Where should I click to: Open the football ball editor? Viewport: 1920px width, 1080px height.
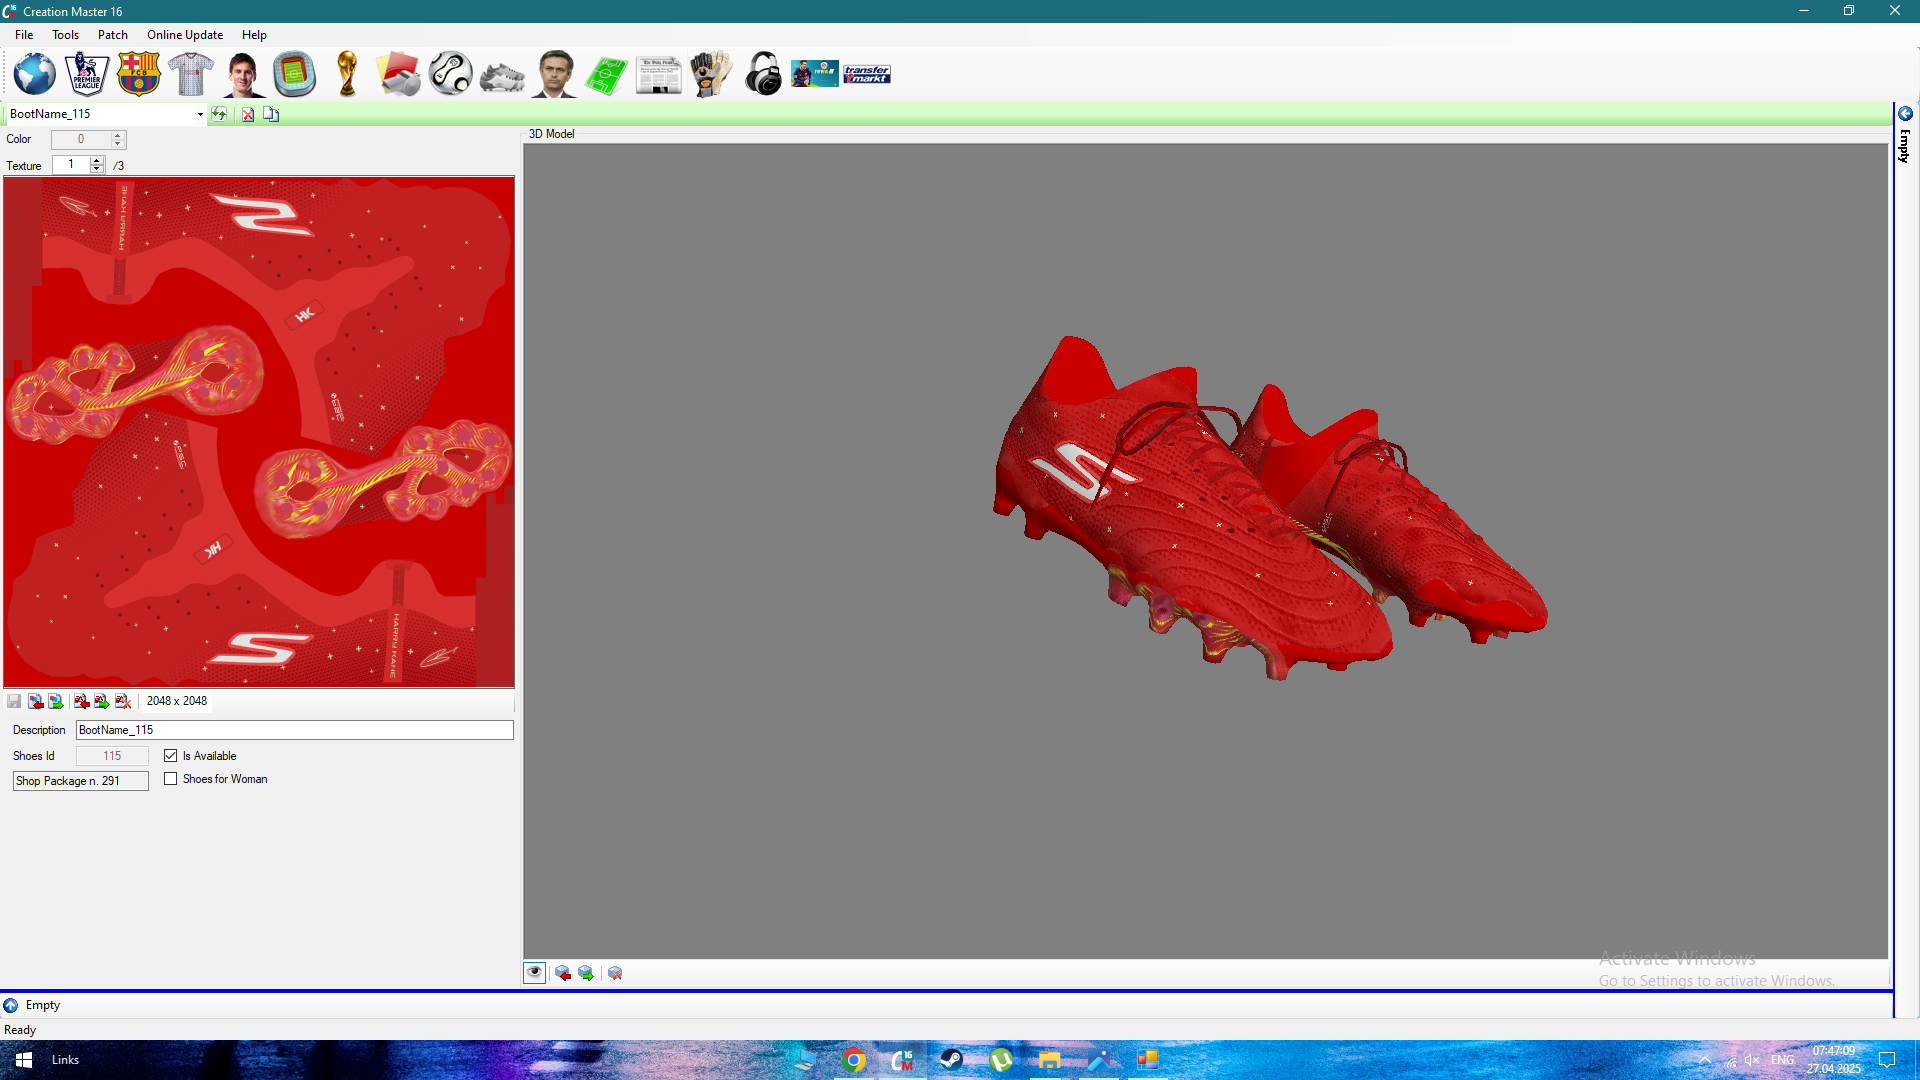point(451,74)
